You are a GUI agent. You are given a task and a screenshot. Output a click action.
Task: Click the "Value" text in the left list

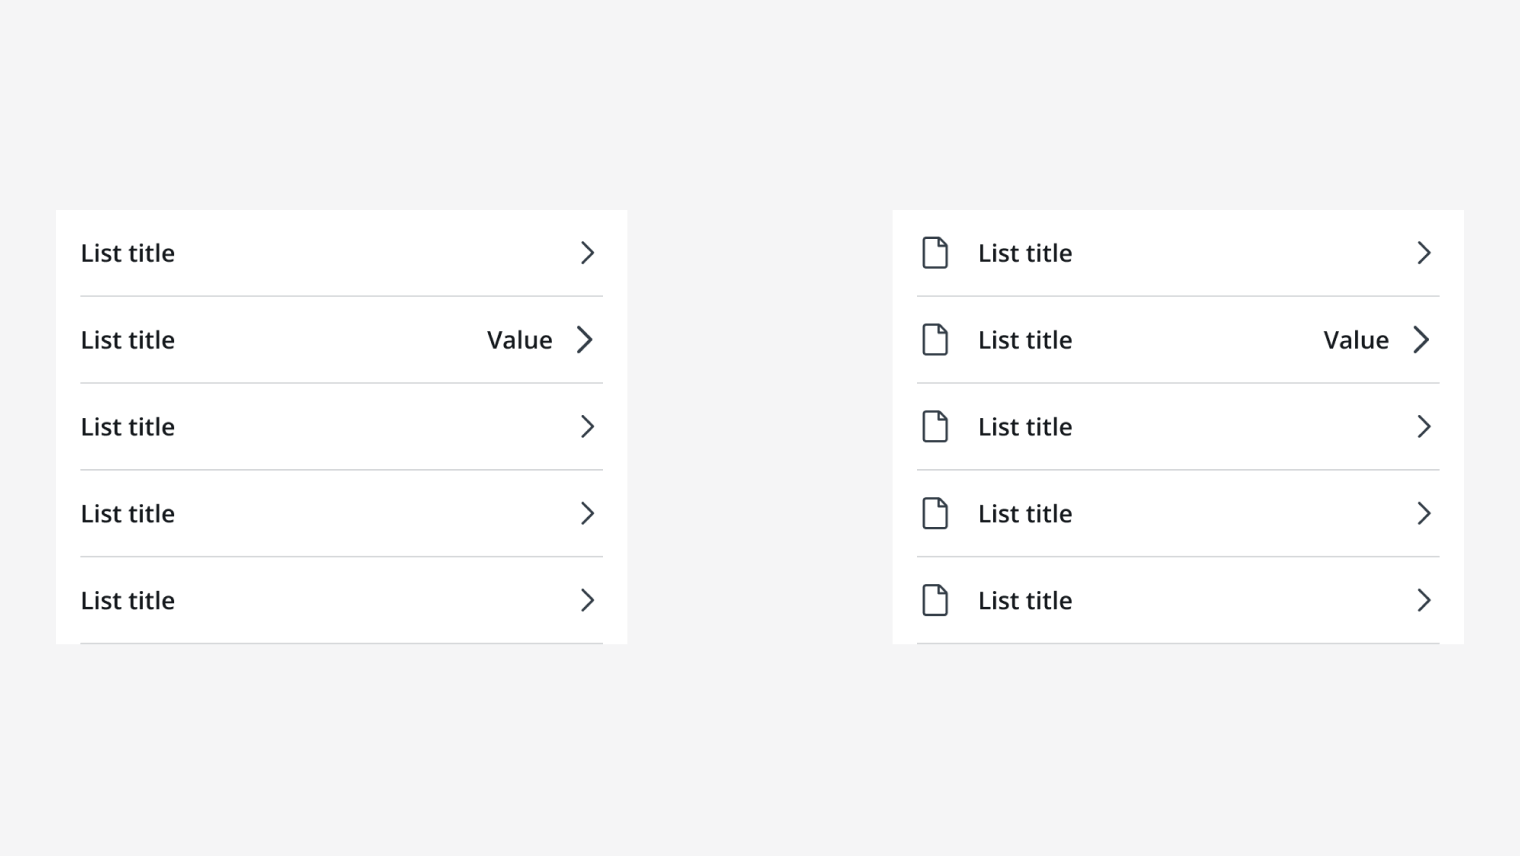[519, 340]
